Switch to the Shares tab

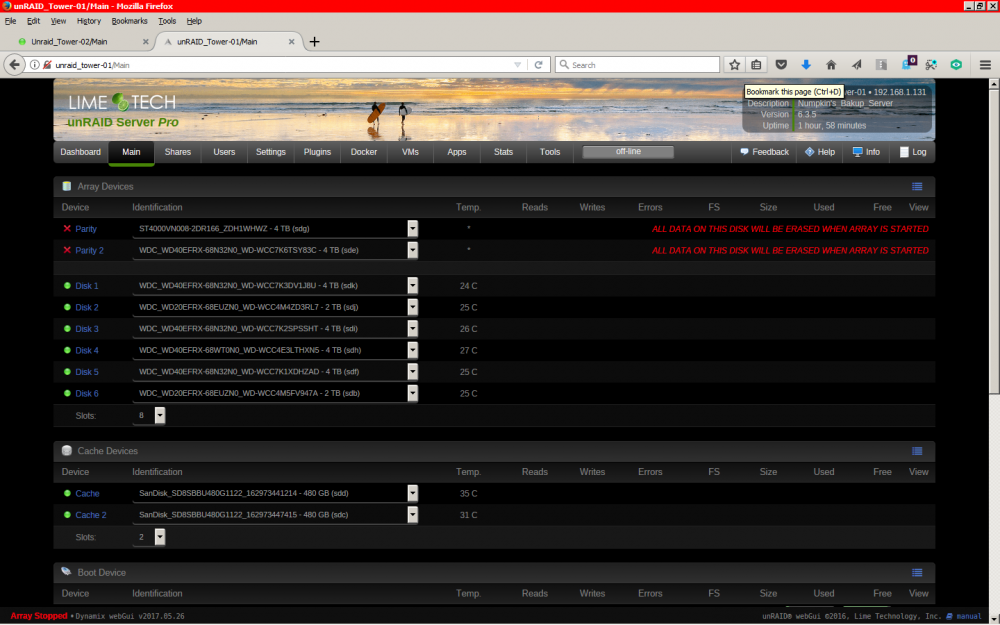[x=177, y=152]
